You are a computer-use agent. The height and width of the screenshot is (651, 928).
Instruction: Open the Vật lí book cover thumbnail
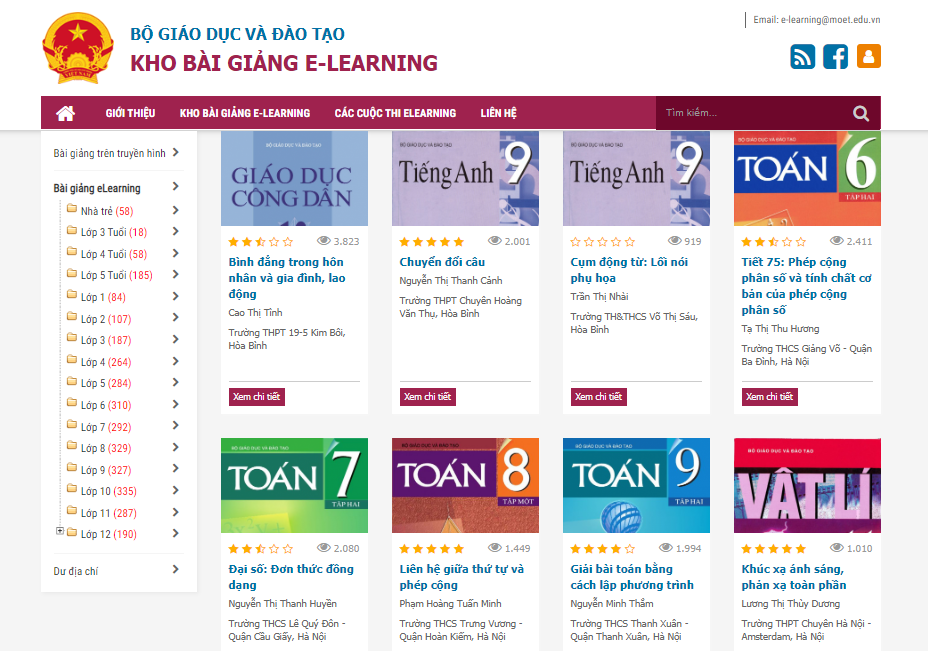pyautogui.click(x=807, y=485)
